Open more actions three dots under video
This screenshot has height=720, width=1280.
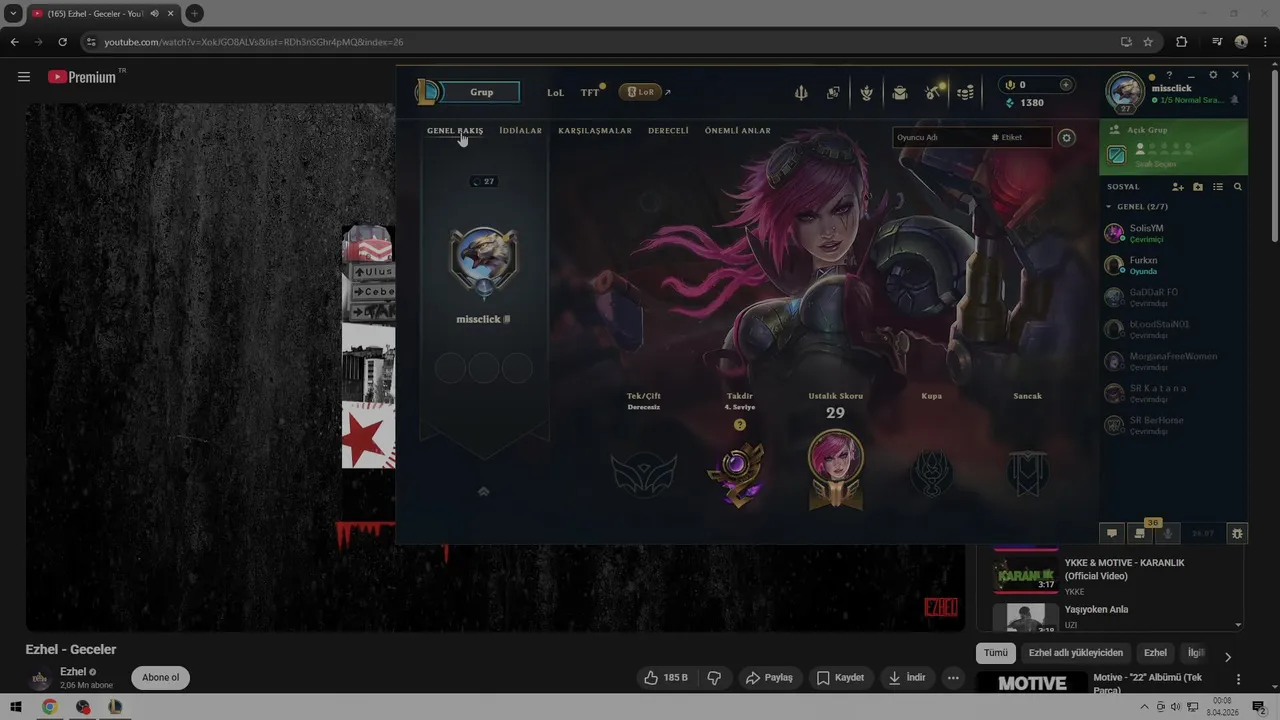[953, 677]
